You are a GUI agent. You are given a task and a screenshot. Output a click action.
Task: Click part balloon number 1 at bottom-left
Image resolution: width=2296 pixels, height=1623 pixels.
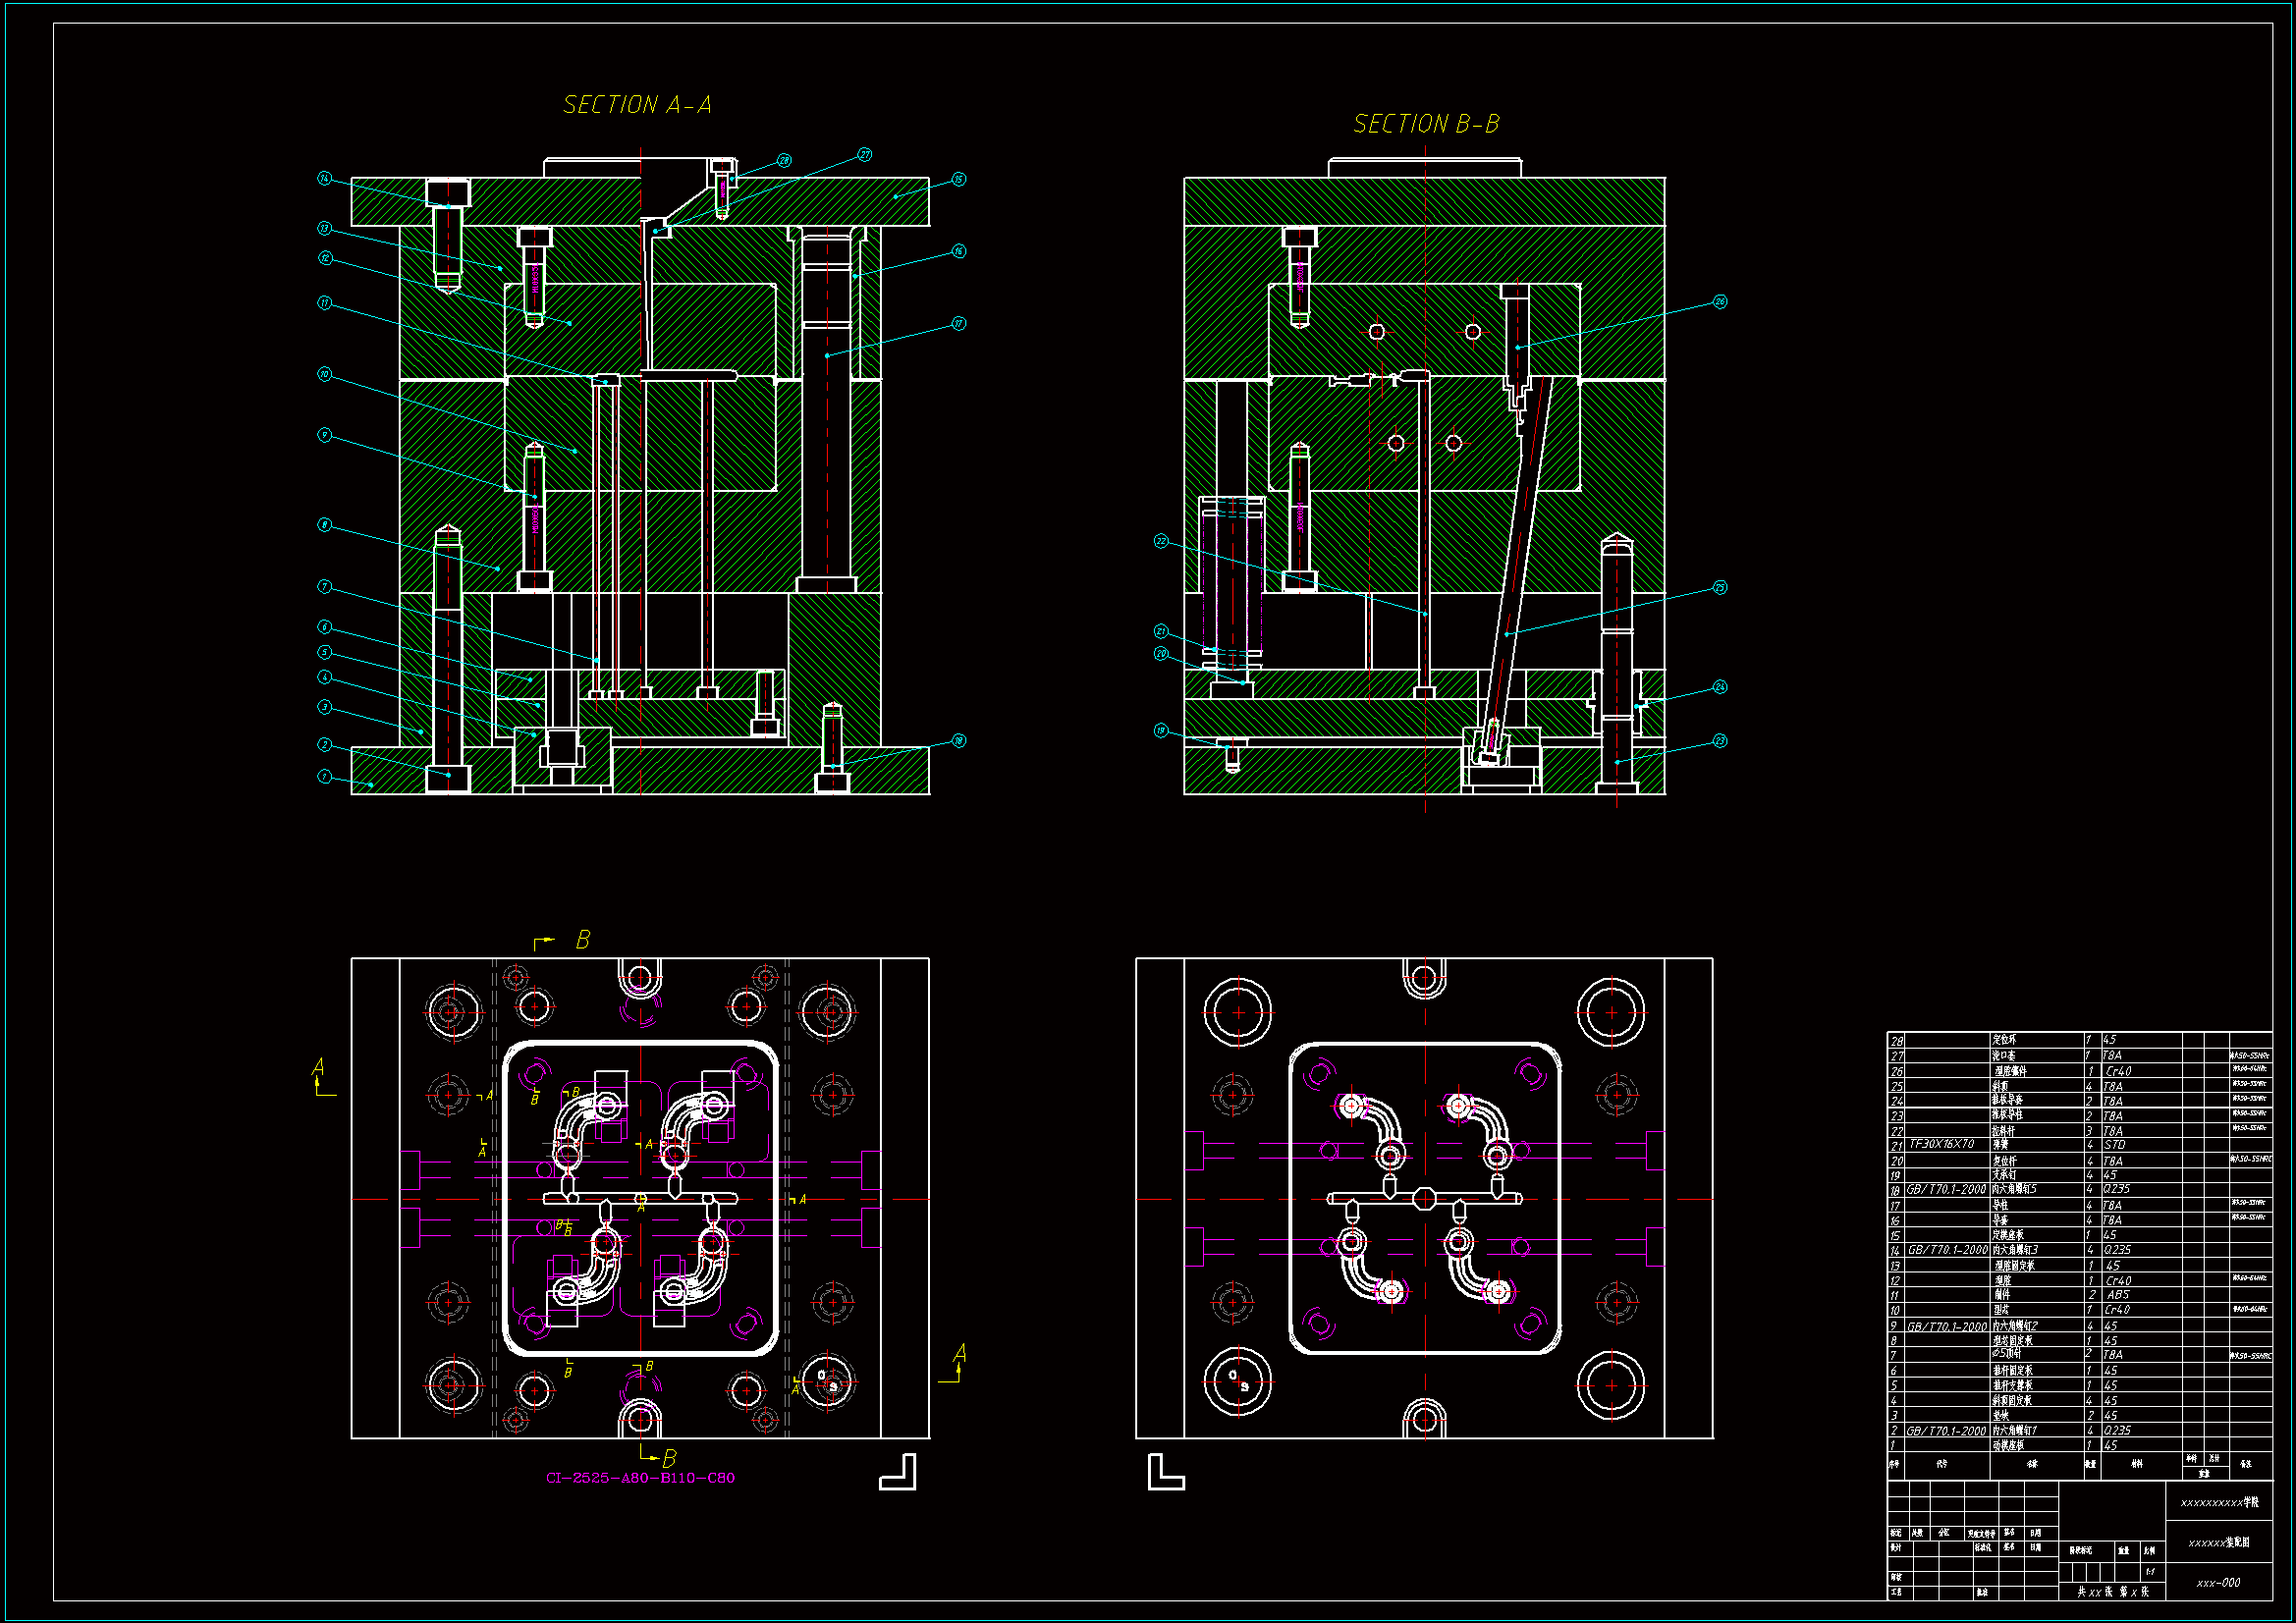coord(324,776)
